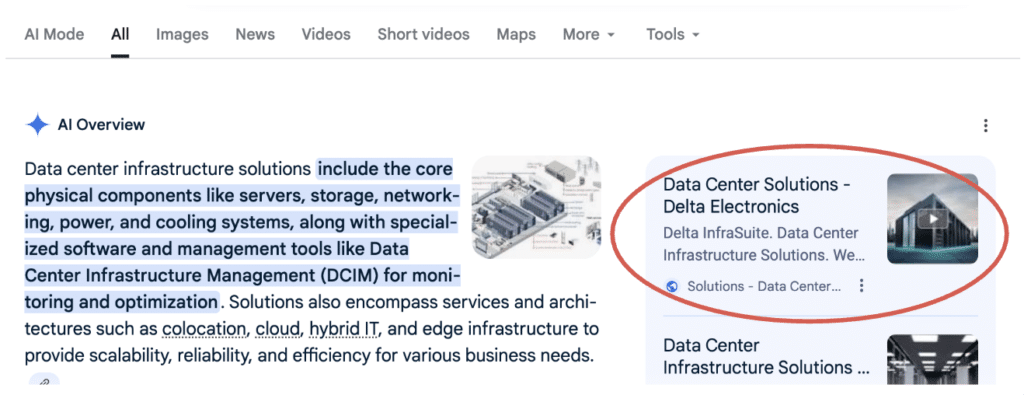The height and width of the screenshot is (395, 1024).
Task: Open Data Center Solutions - Delta Electronics link
Action: (757, 195)
